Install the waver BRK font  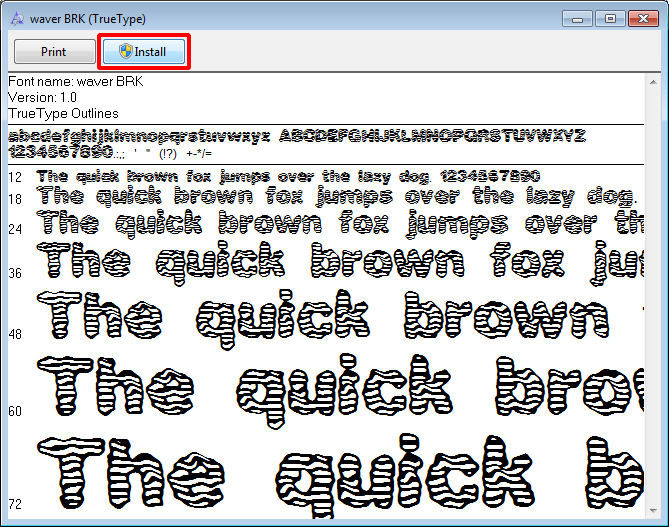[143, 52]
